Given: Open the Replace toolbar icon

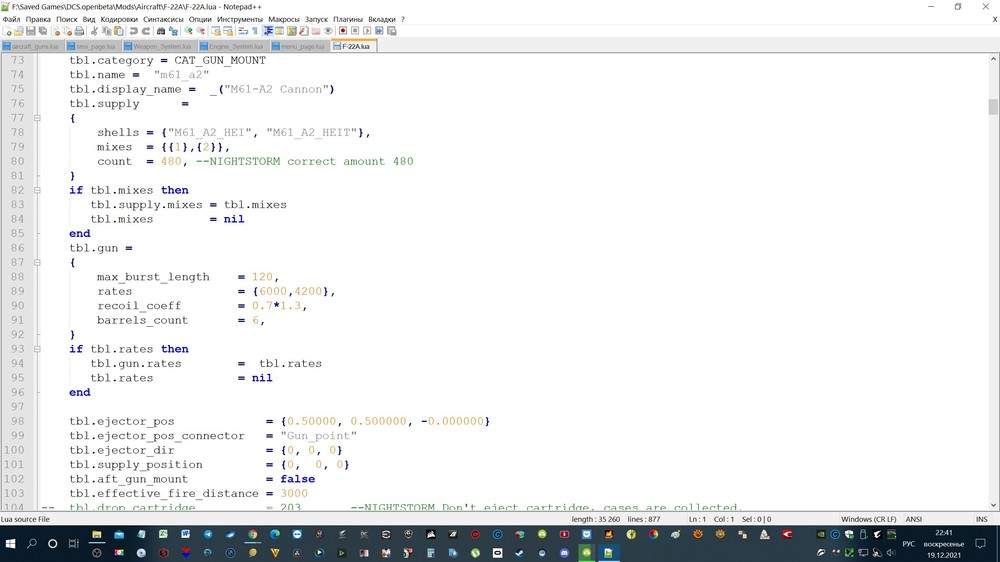Looking at the screenshot, I should pyautogui.click(x=173, y=31).
